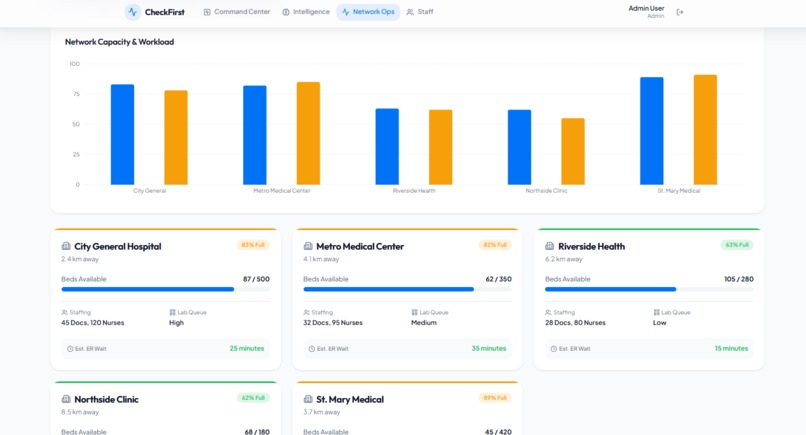This screenshot has width=806, height=435.
Task: Click Lab Queue icon in Metro Medical card
Action: 414,313
